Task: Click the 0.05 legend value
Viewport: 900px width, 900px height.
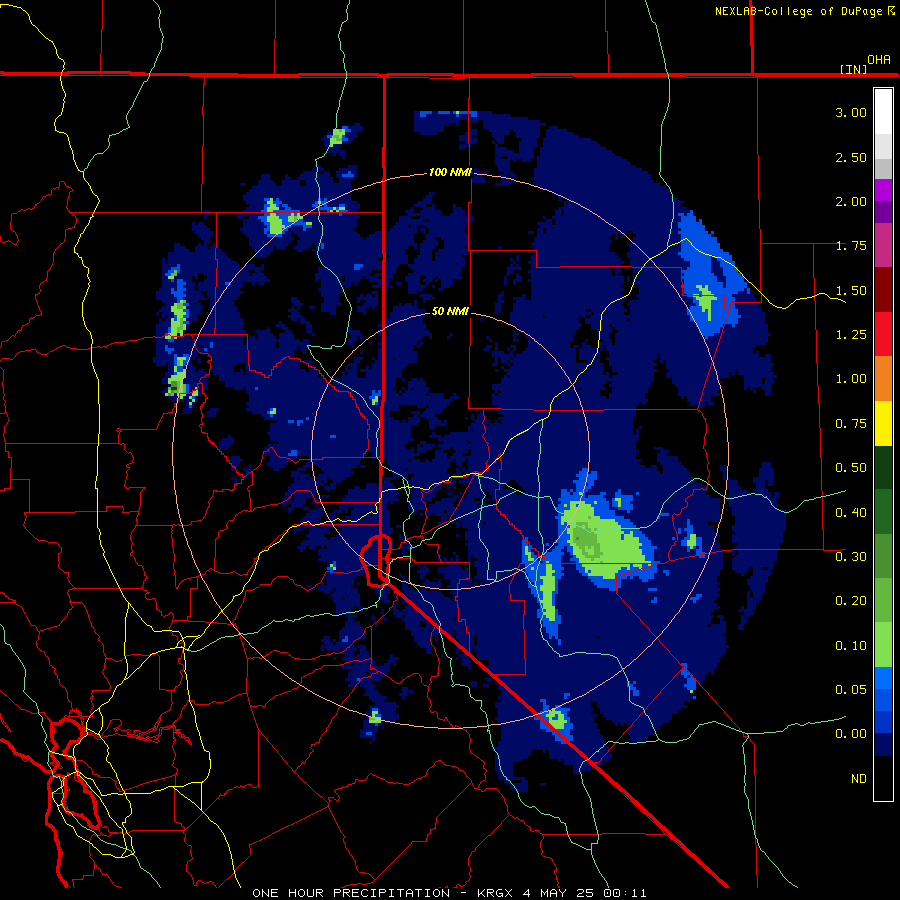Action: (x=851, y=690)
